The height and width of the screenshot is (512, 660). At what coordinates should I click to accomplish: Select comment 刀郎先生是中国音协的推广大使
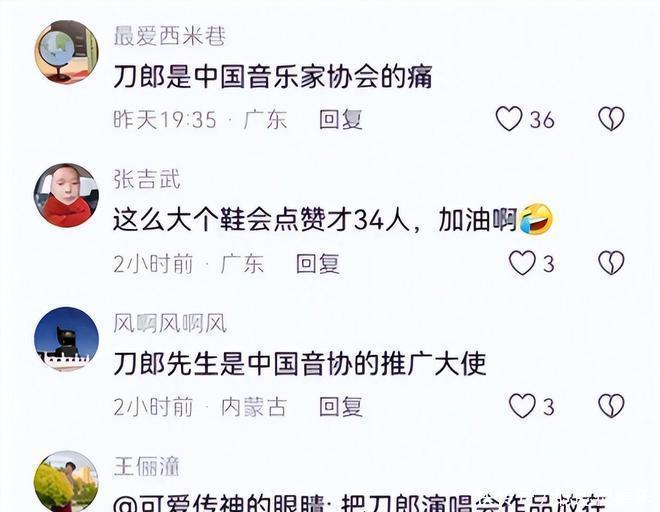(x=300, y=364)
